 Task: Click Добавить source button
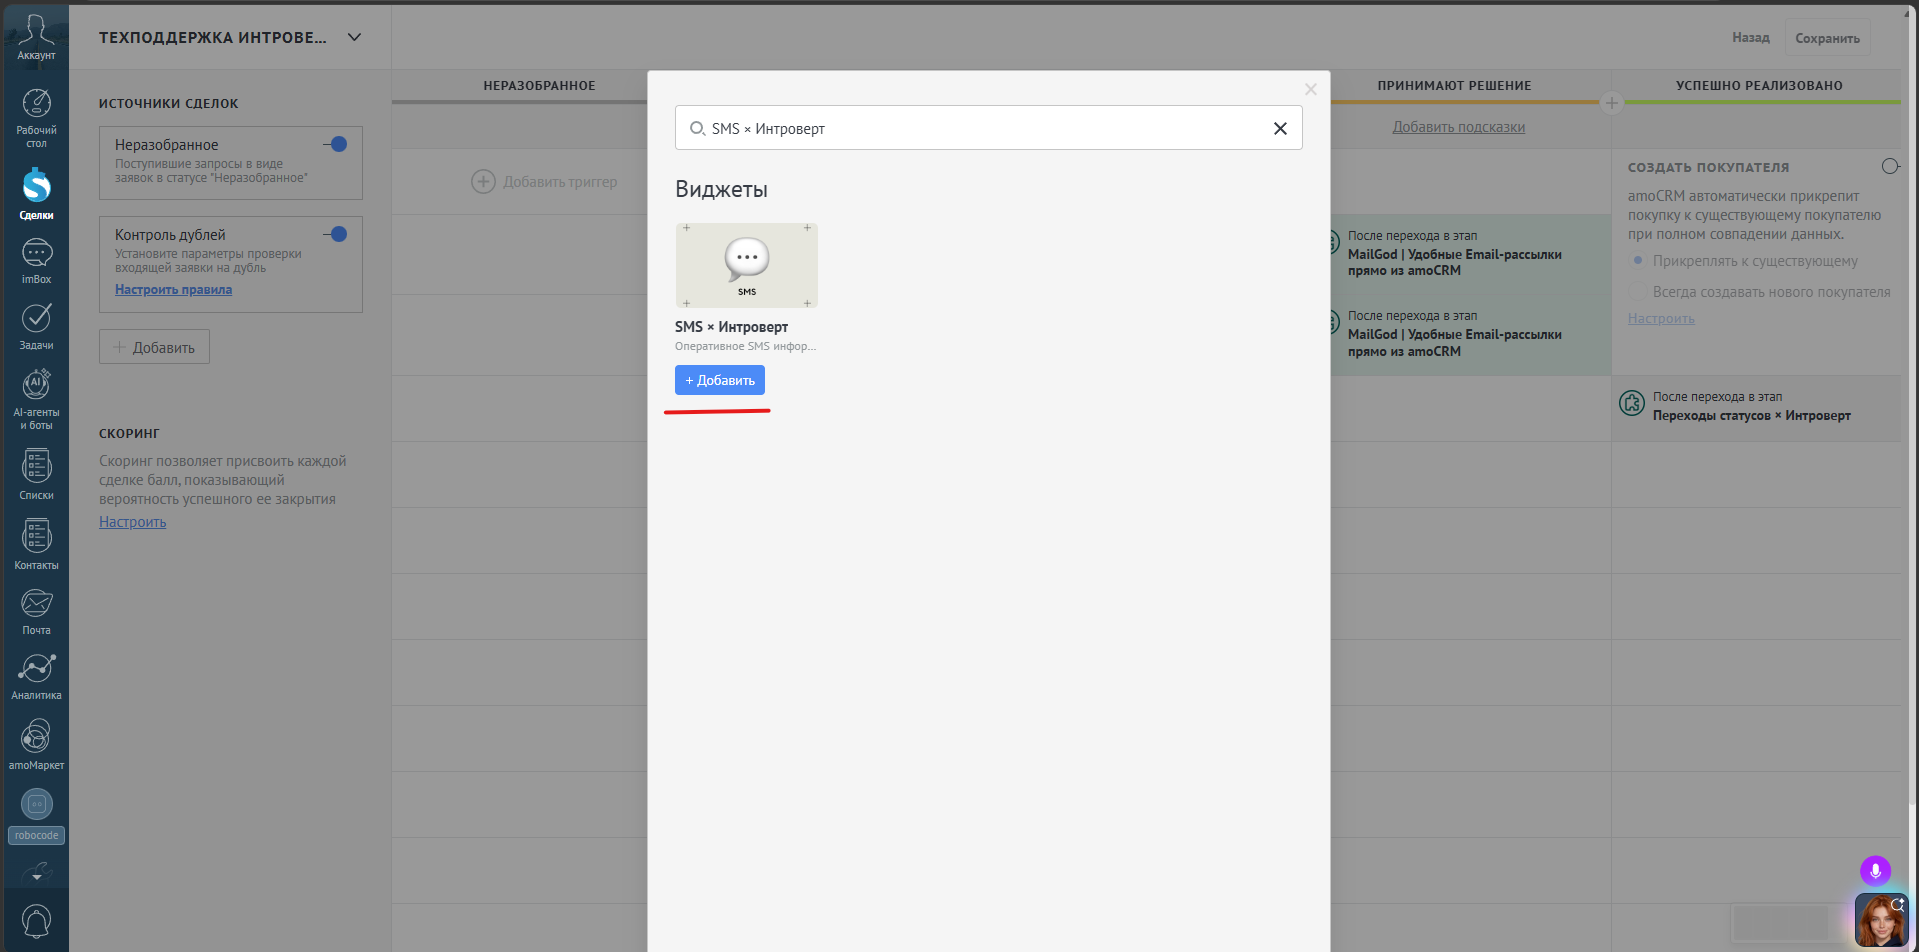tap(154, 347)
